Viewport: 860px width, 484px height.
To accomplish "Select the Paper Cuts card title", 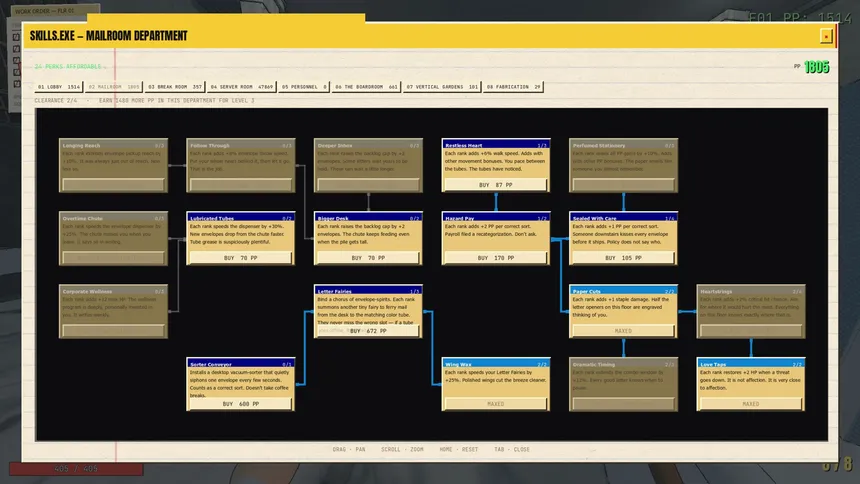I will tap(586, 291).
